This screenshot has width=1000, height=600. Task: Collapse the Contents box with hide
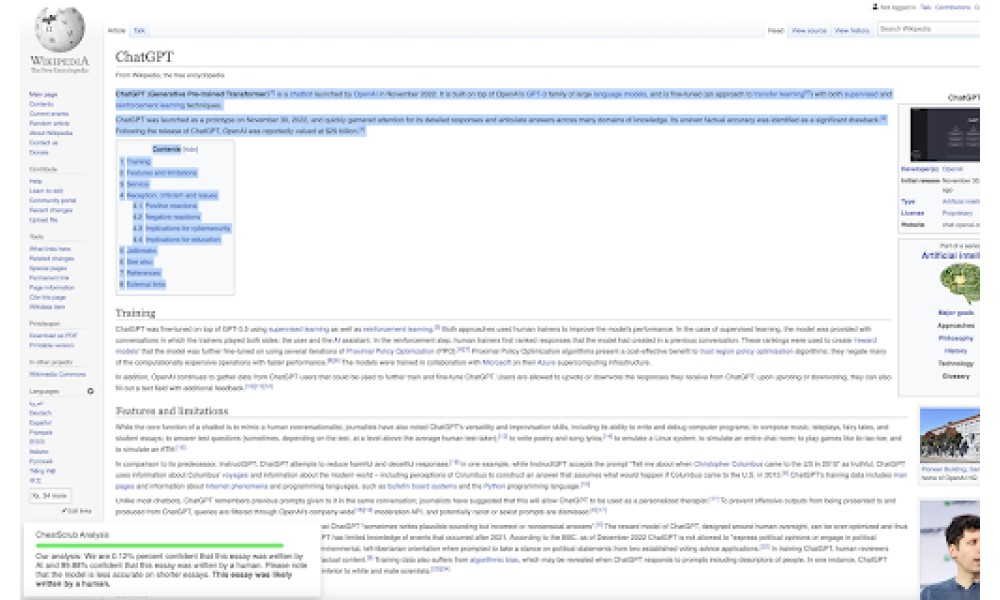tap(190, 149)
